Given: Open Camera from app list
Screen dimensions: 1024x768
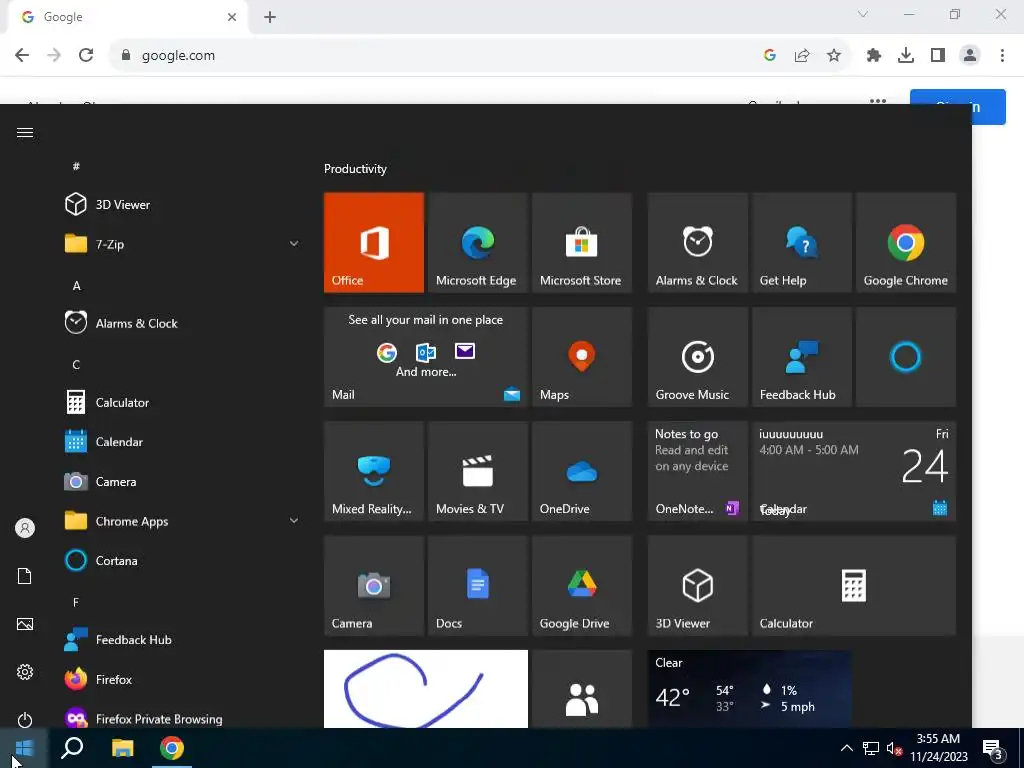Looking at the screenshot, I should tap(182, 482).
